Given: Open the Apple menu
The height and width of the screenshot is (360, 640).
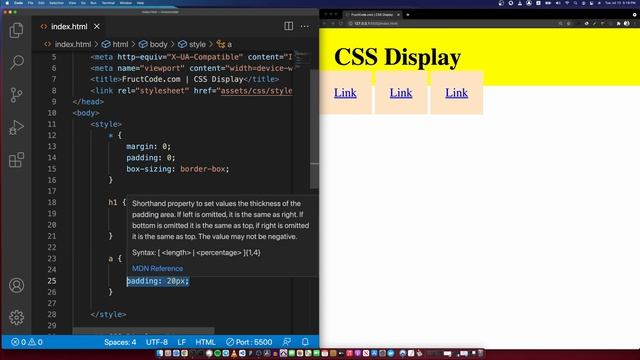Looking at the screenshot, I should 7,3.
